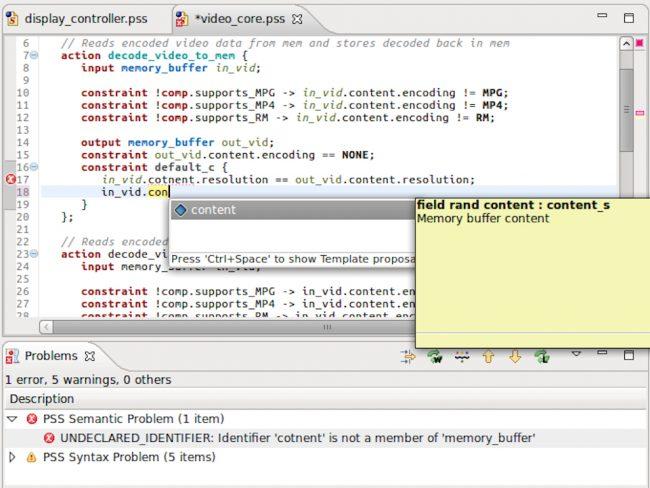Viewport: 650px width, 488px height.
Task: Collapse the constraint block at line 16
Action: click(x=34, y=167)
